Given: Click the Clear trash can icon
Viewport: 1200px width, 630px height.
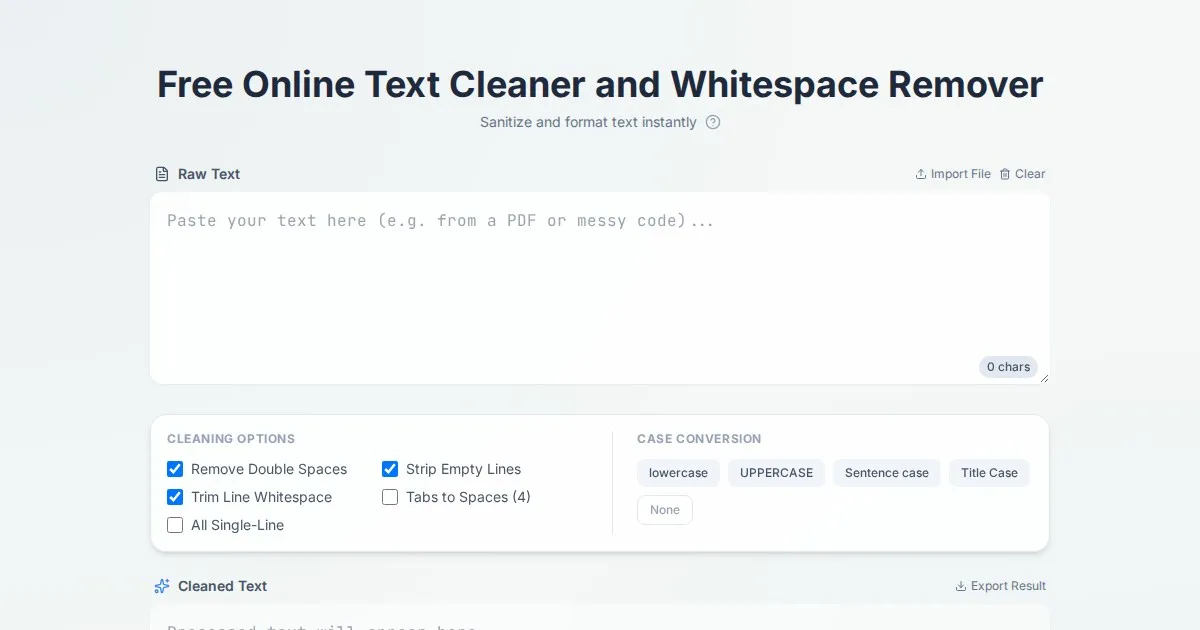Looking at the screenshot, I should [1005, 174].
